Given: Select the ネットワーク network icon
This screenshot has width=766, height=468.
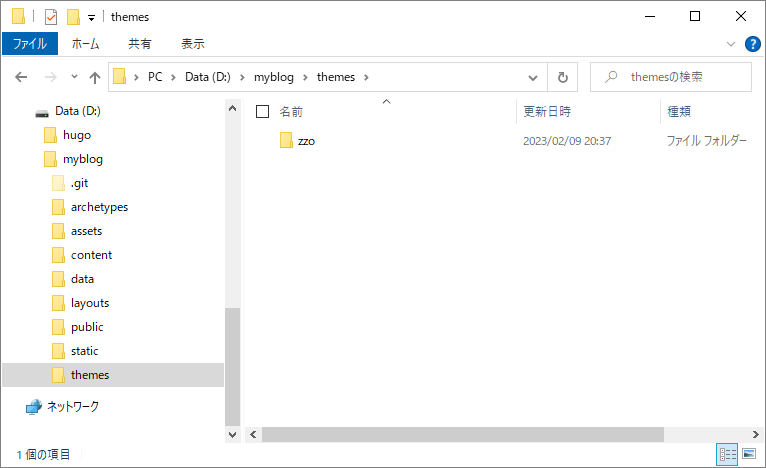Looking at the screenshot, I should coord(34,407).
